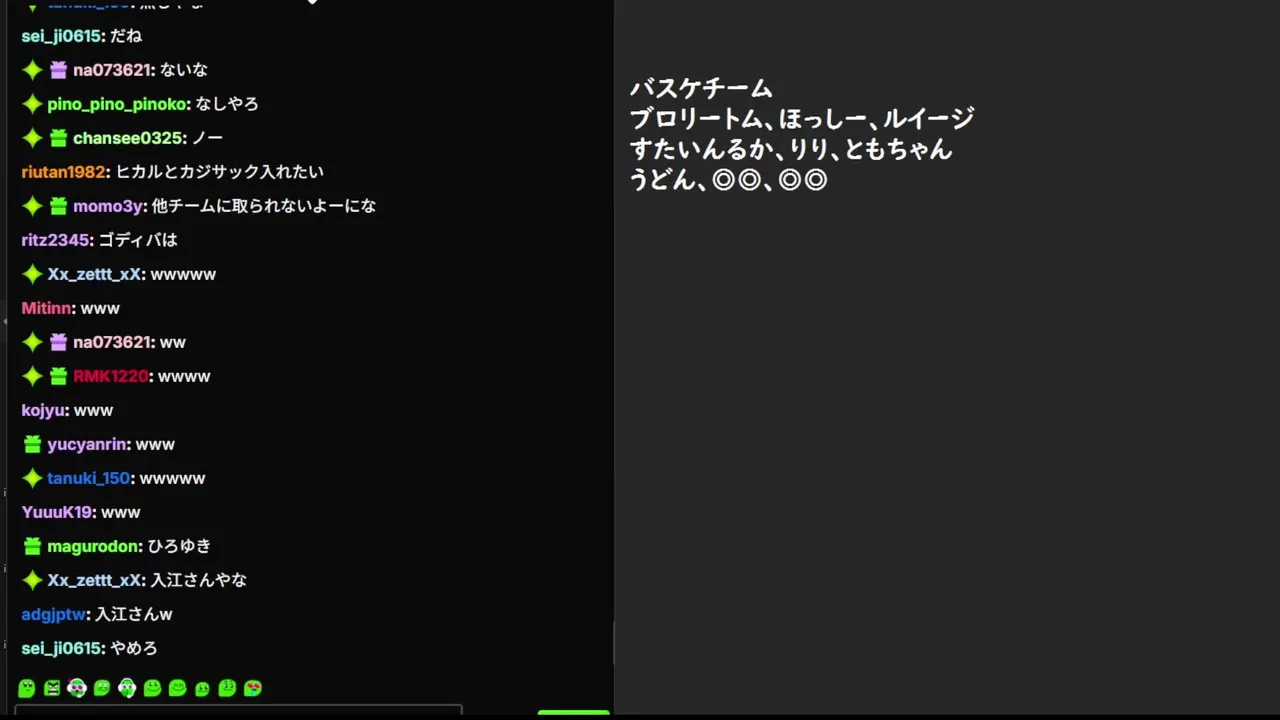
Task: Click sparkle badge on Xx_zettt_xX's wwwww row
Action: click(x=32, y=274)
